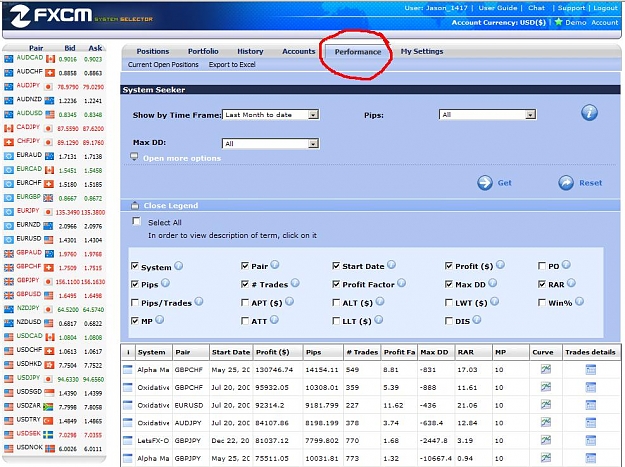The height and width of the screenshot is (467, 625).
Task: Enable the Win% checkbox
Action: click(x=542, y=302)
